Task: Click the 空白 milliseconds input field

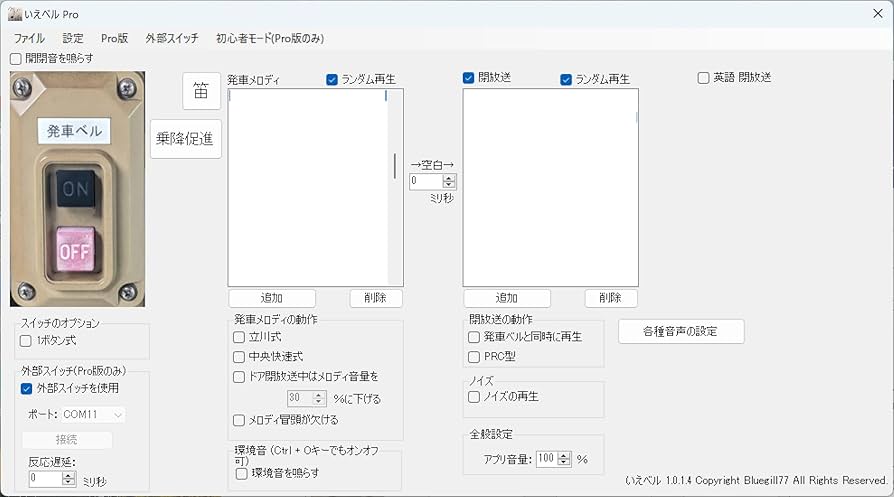Action: (x=426, y=181)
